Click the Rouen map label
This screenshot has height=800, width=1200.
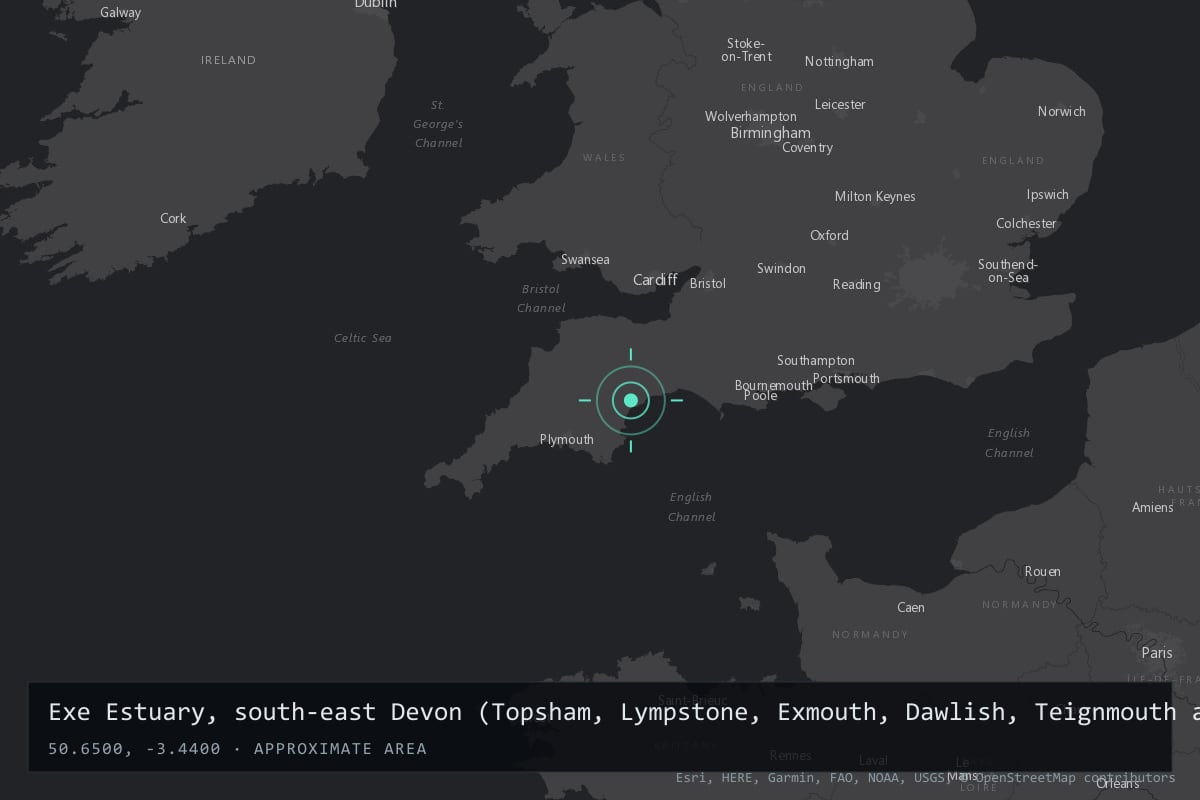(1042, 572)
